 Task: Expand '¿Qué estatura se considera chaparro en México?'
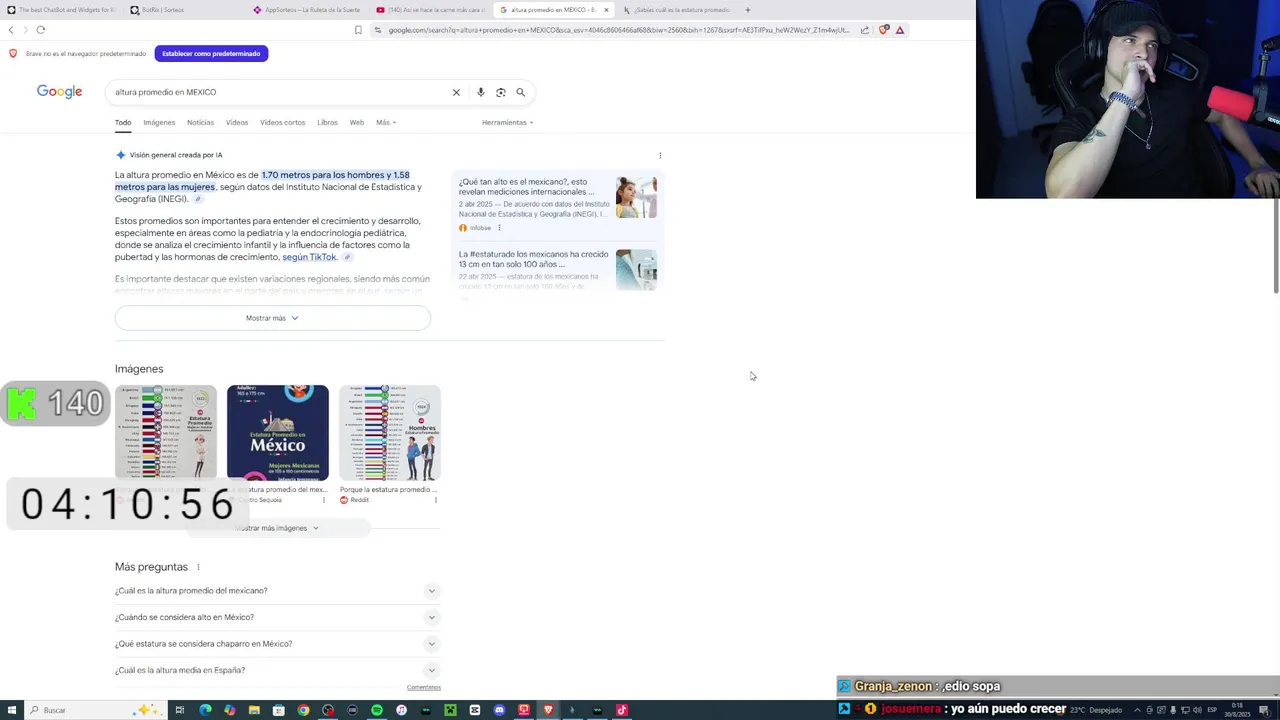click(277, 644)
